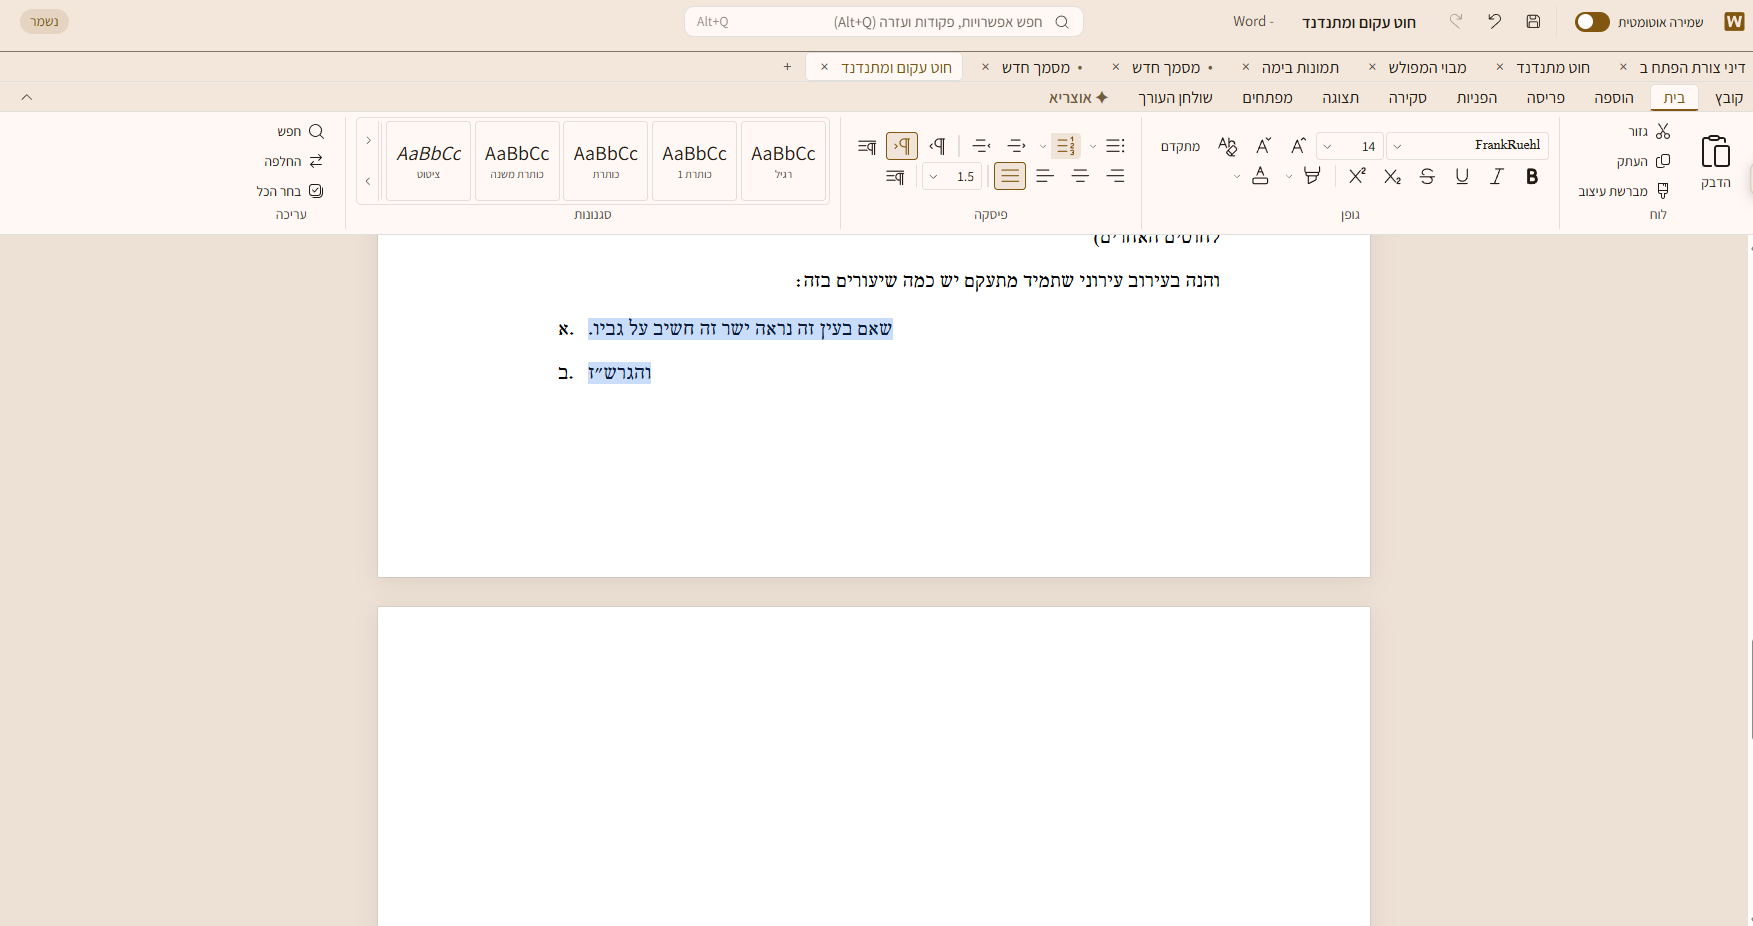Expand the bullet list style dropdown arrow

click(1093, 146)
